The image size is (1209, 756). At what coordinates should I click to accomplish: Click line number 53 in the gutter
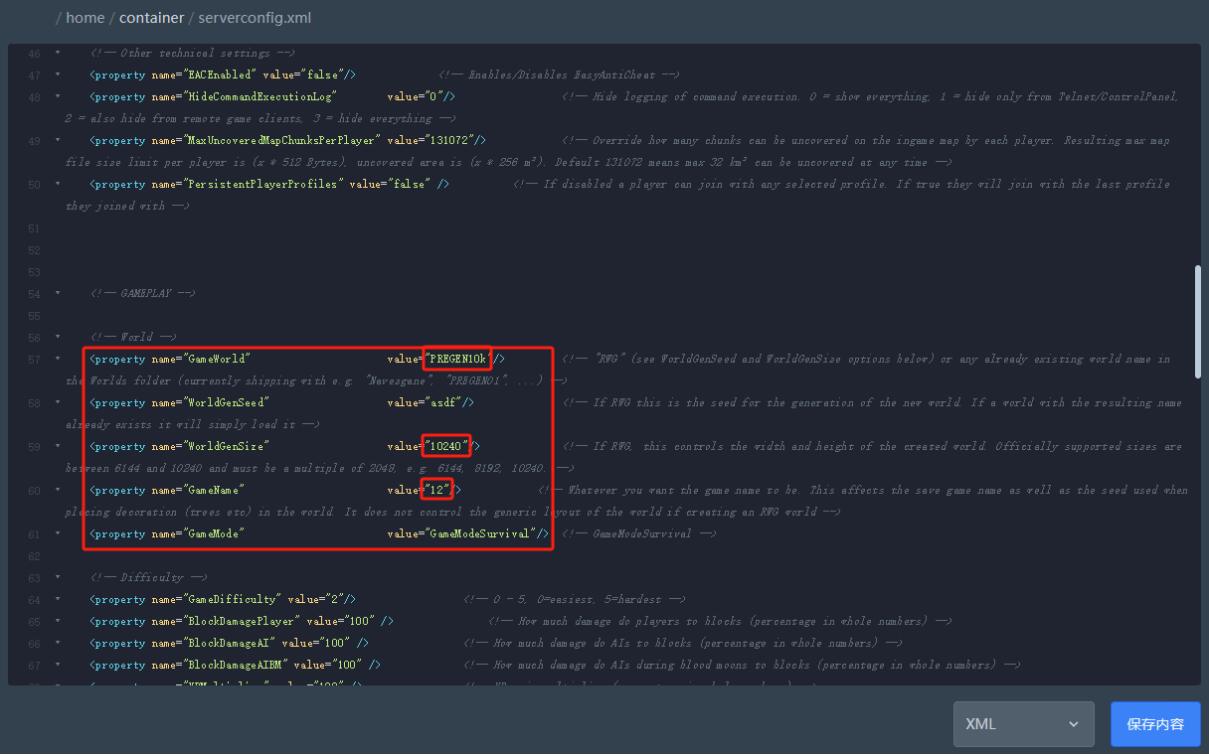click(34, 272)
